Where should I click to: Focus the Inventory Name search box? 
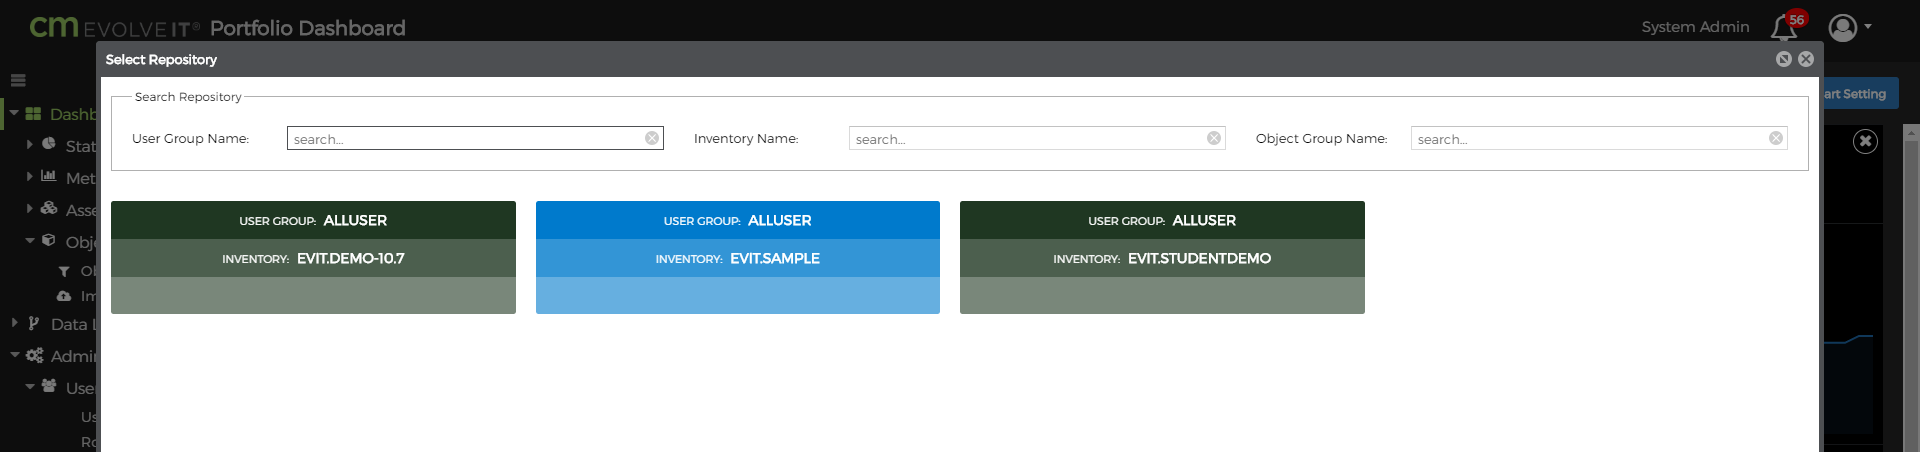pos(1037,138)
